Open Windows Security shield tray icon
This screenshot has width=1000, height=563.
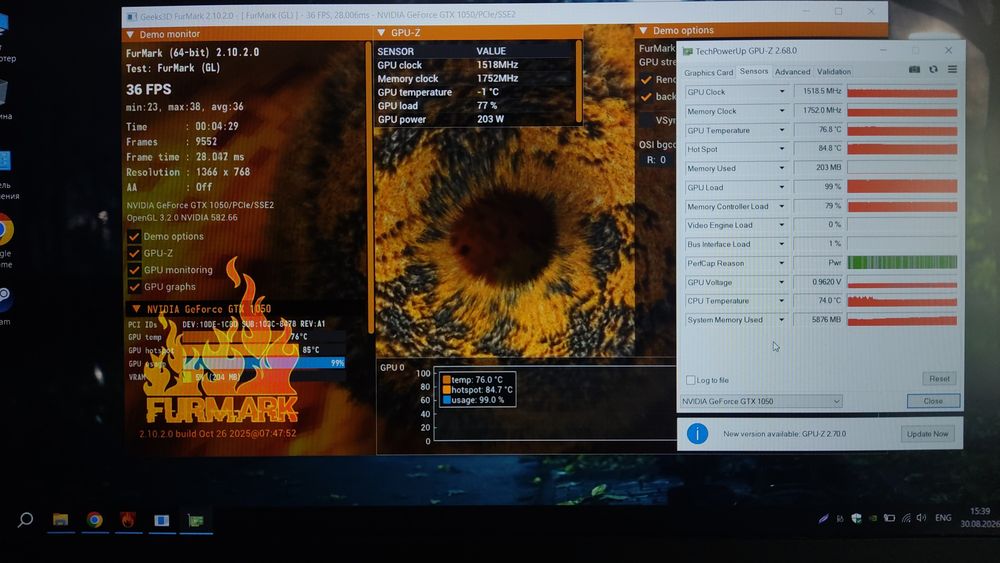857,518
